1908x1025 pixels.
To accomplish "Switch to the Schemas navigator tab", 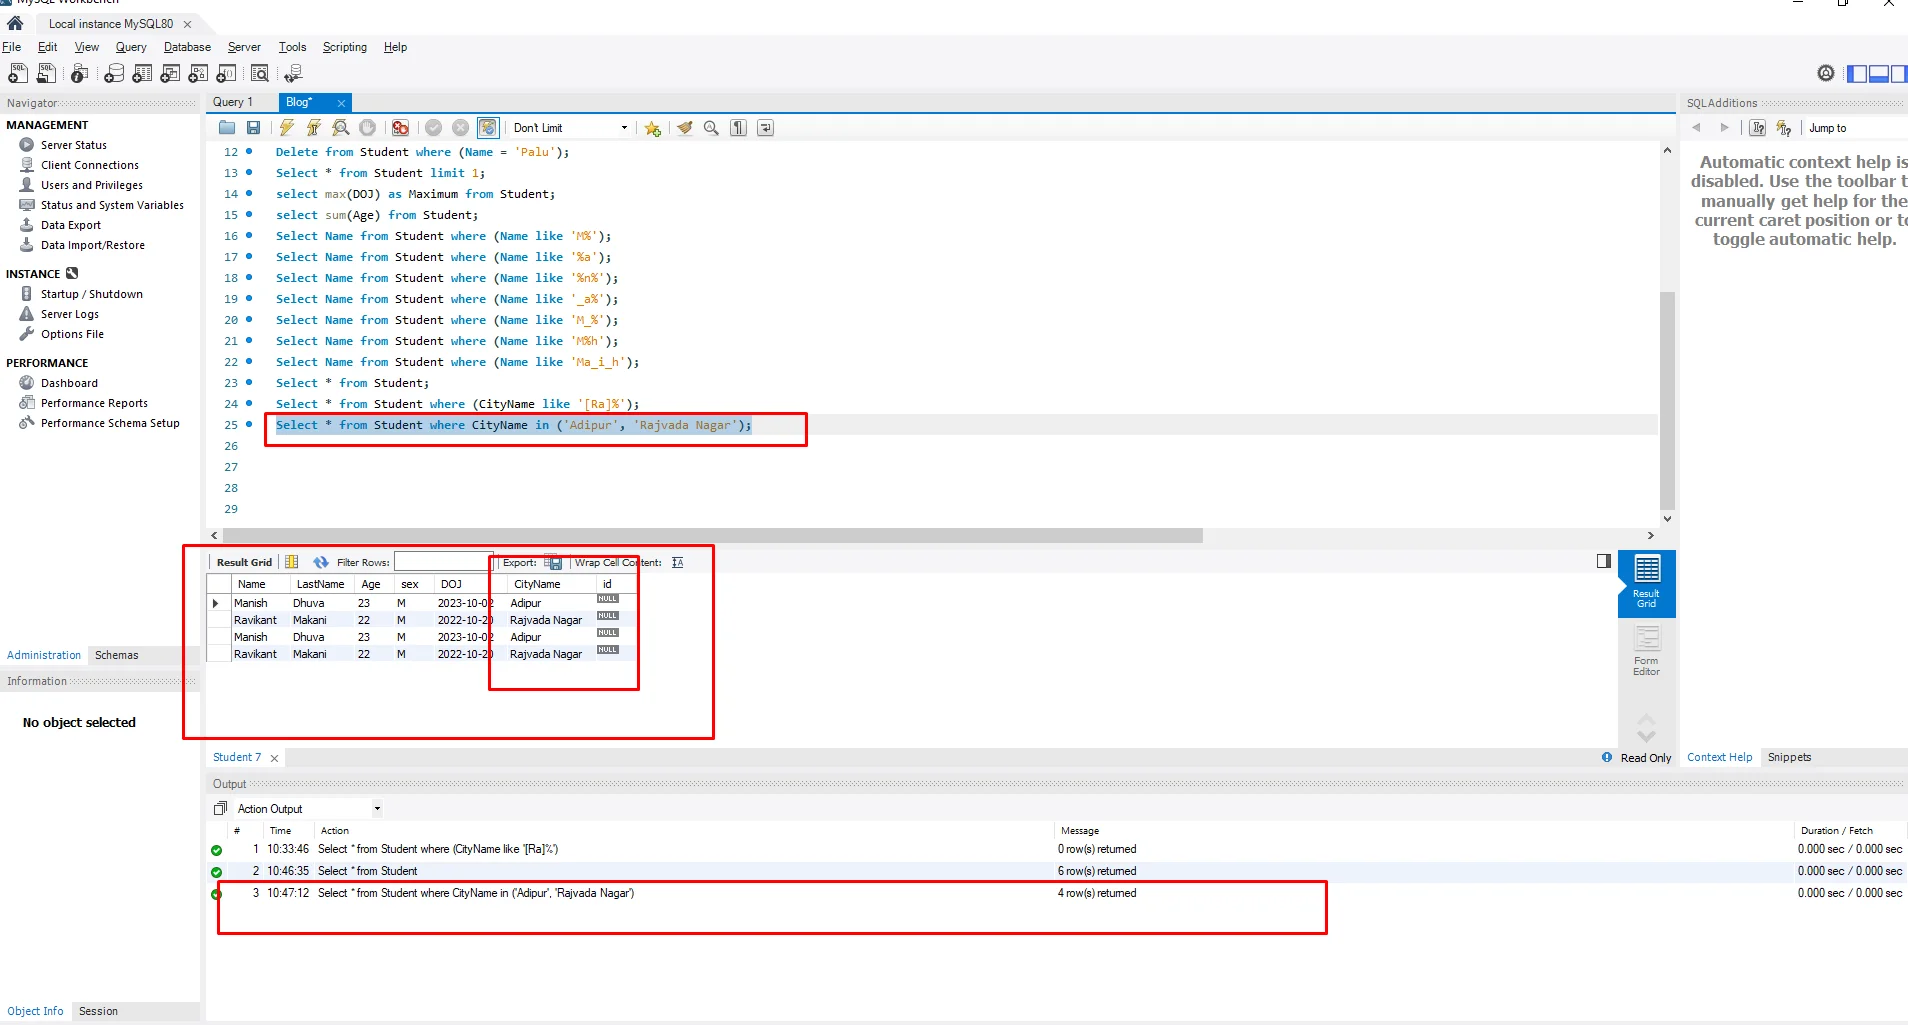I will pos(117,655).
